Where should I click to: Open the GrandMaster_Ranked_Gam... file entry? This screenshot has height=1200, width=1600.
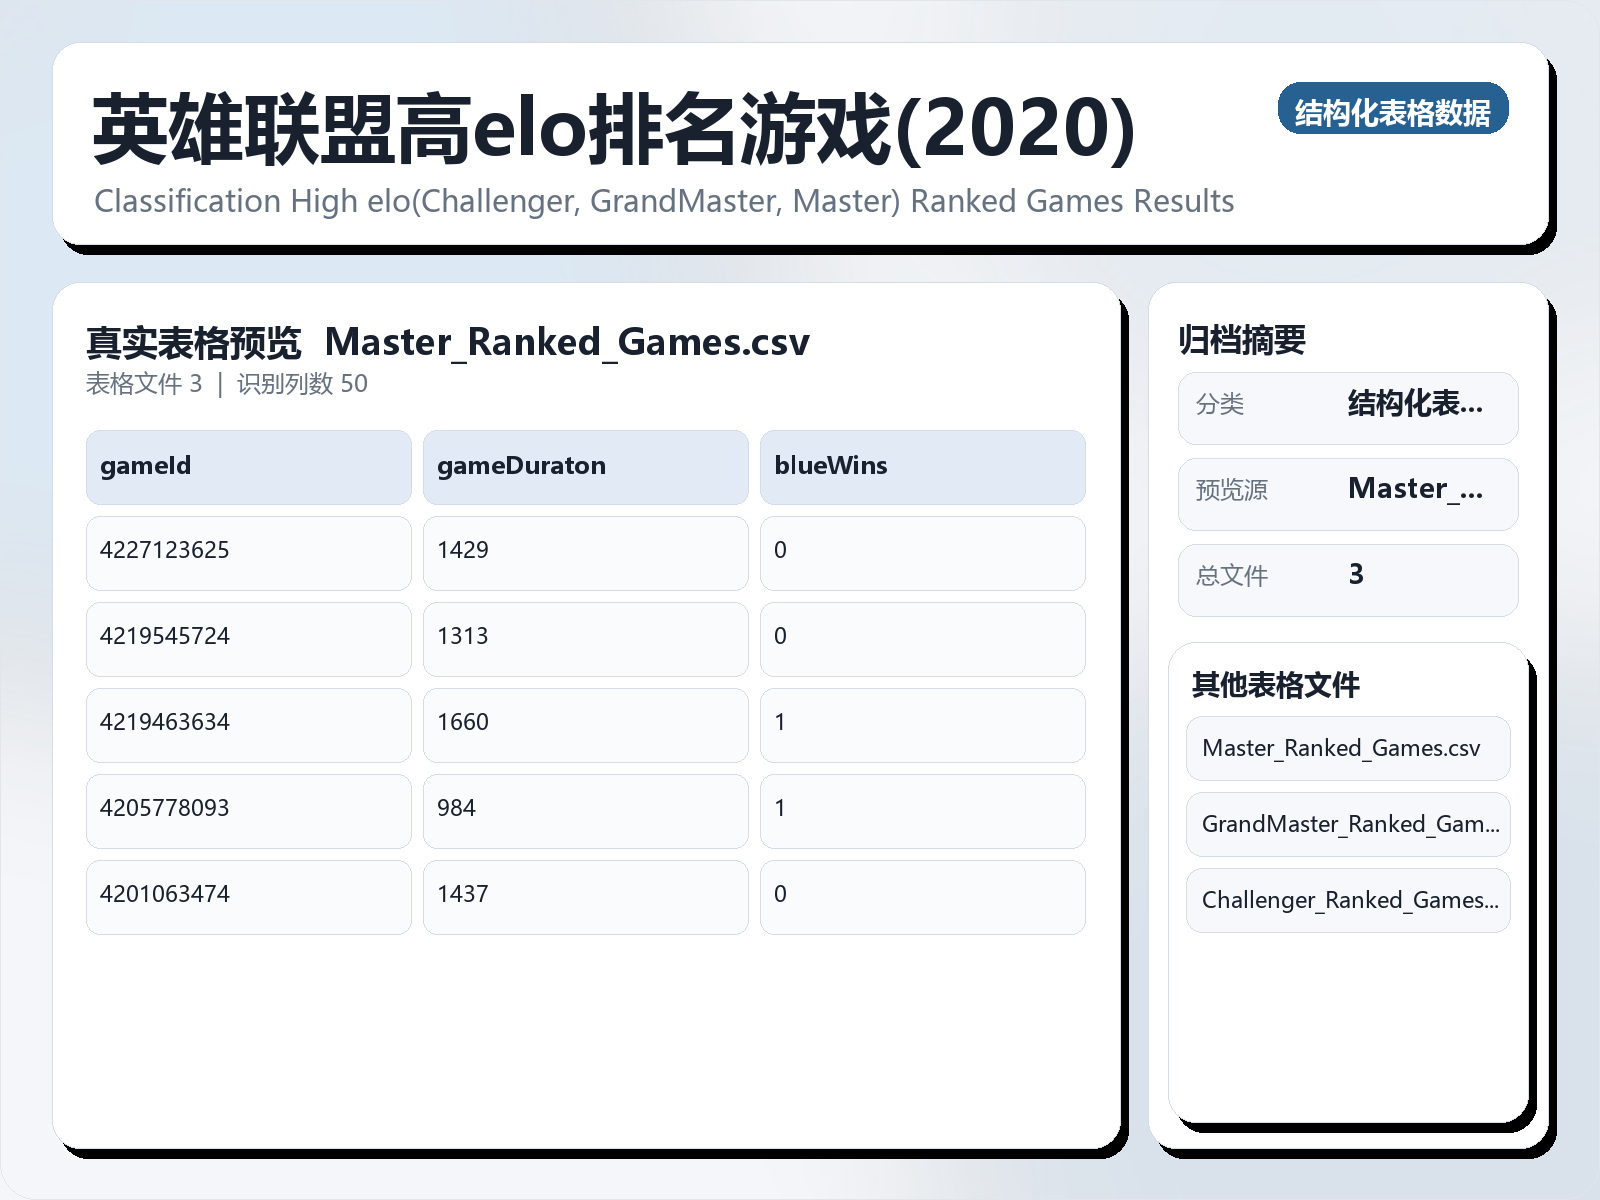coord(1346,824)
